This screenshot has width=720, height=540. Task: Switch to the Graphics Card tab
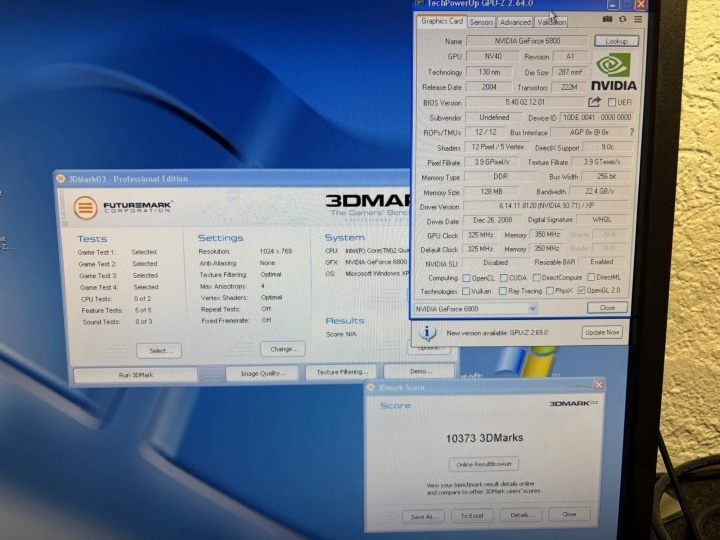[x=442, y=21]
